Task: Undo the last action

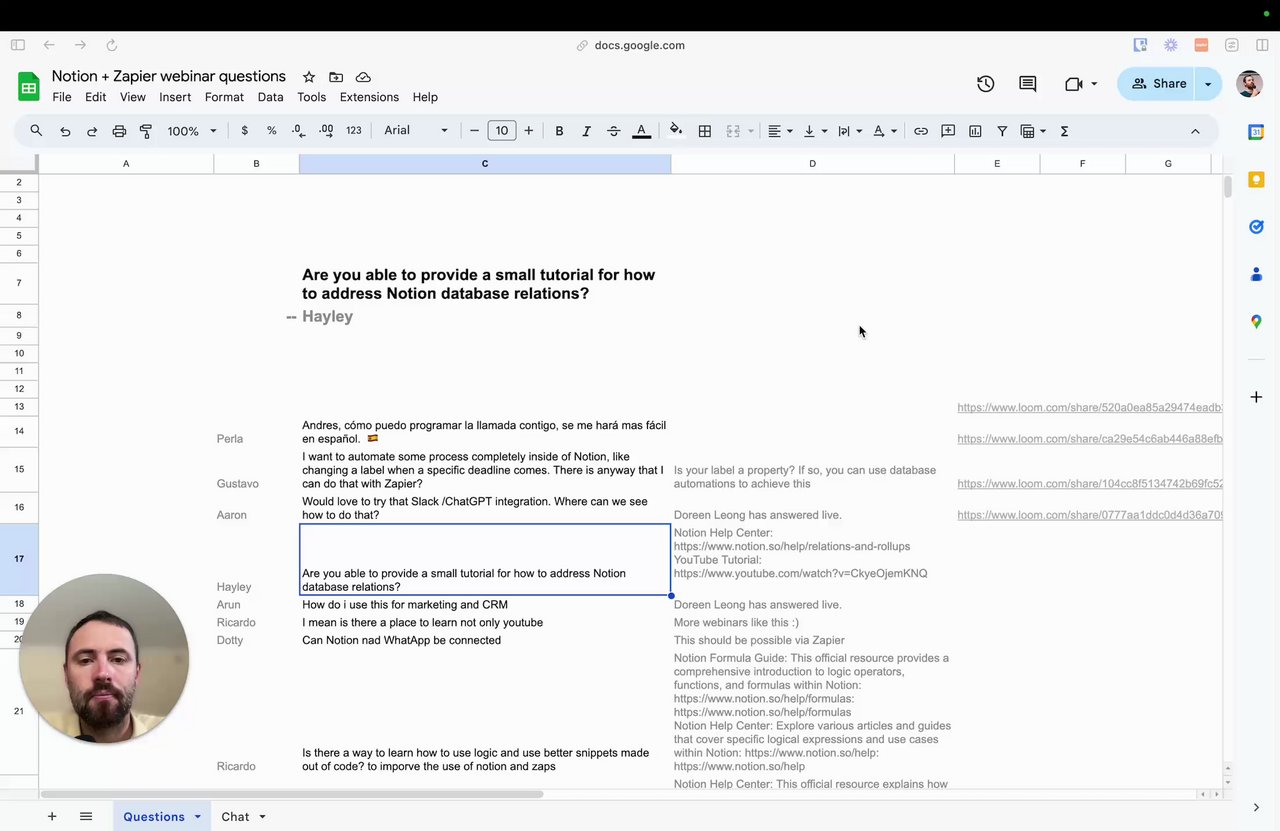Action: click(65, 131)
